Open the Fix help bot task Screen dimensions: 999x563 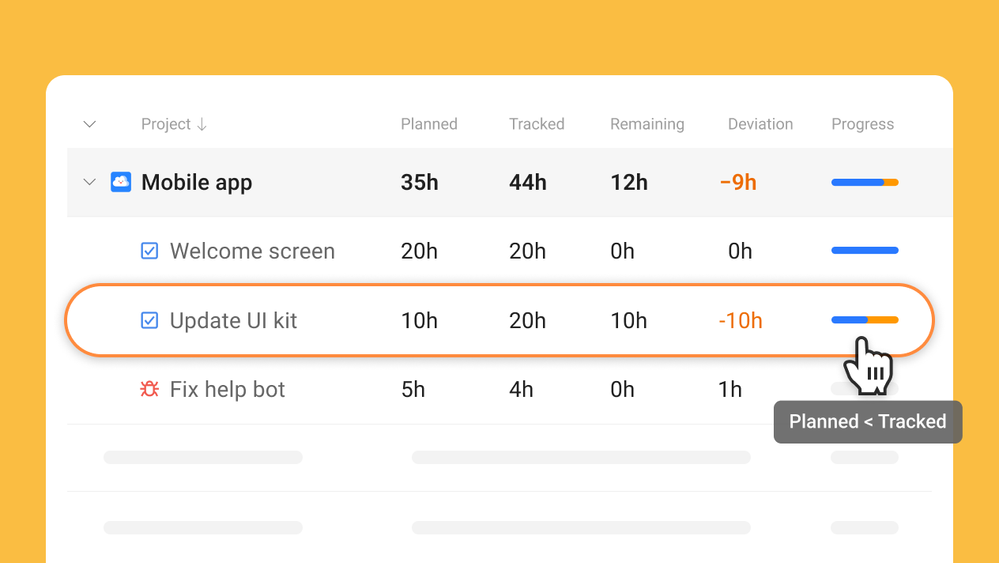tap(227, 389)
